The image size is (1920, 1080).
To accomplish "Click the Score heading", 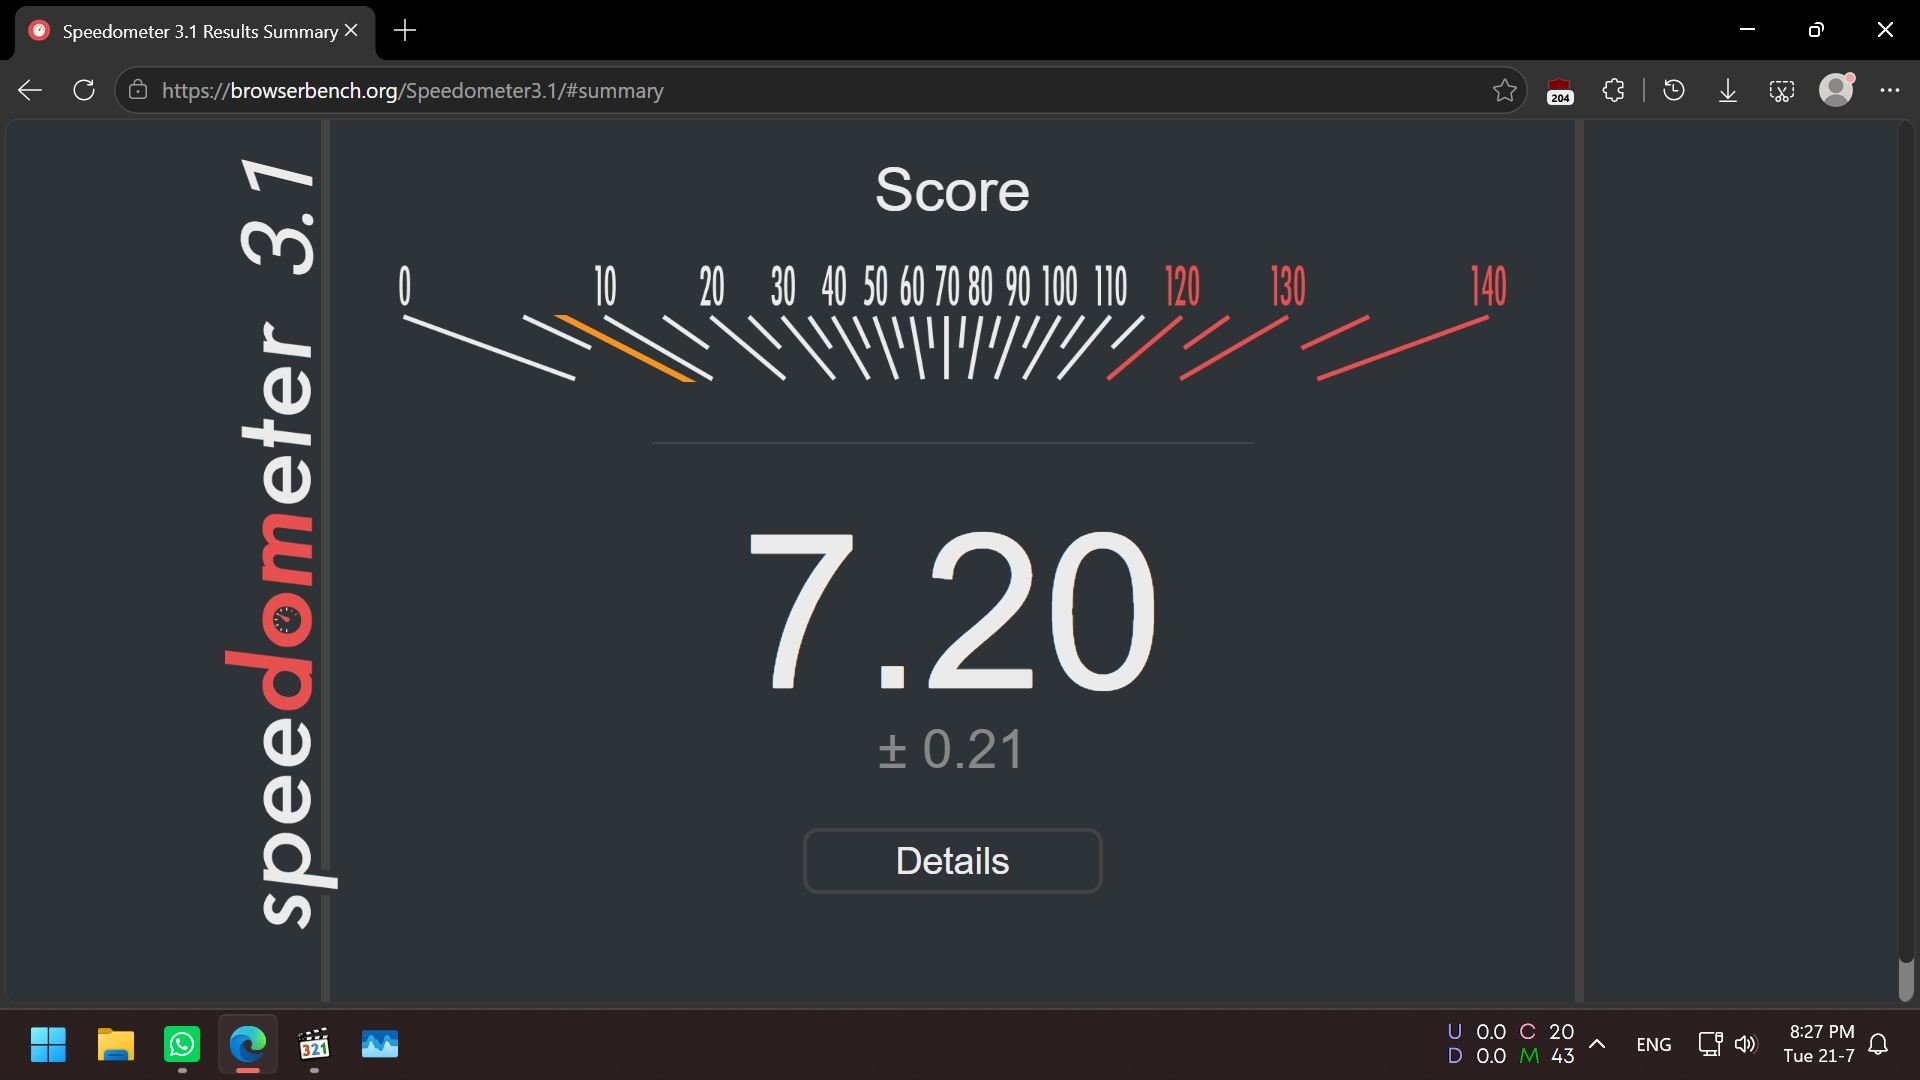I will (x=952, y=190).
